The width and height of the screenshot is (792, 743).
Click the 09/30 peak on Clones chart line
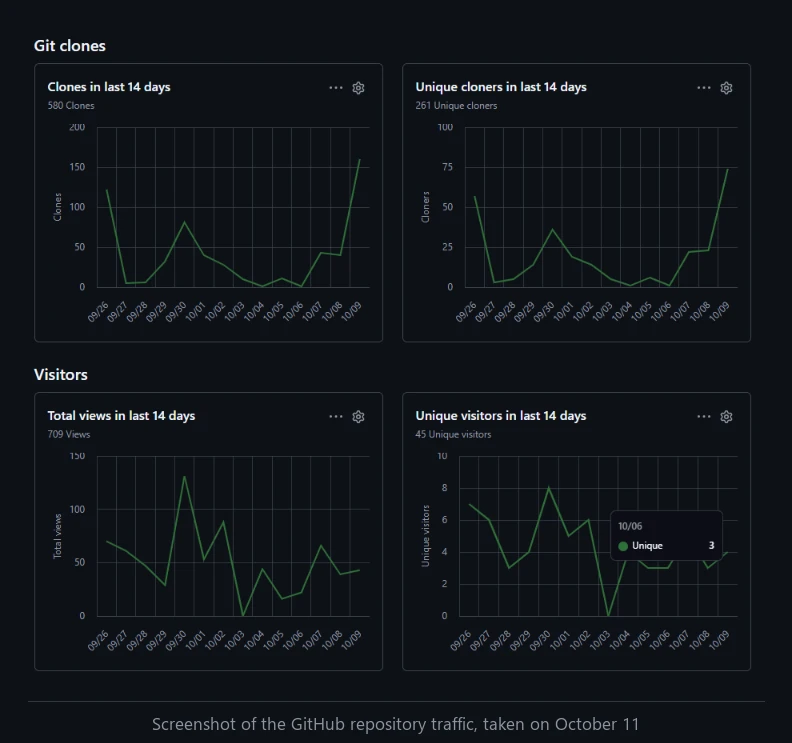[184, 222]
